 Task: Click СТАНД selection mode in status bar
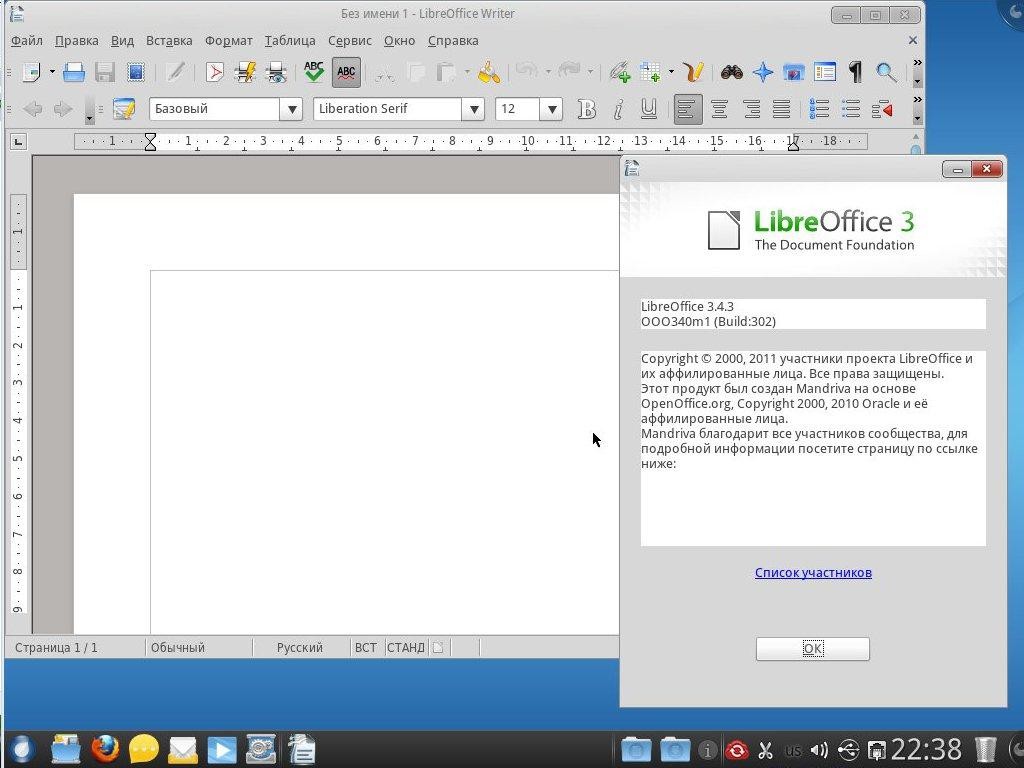[406, 648]
